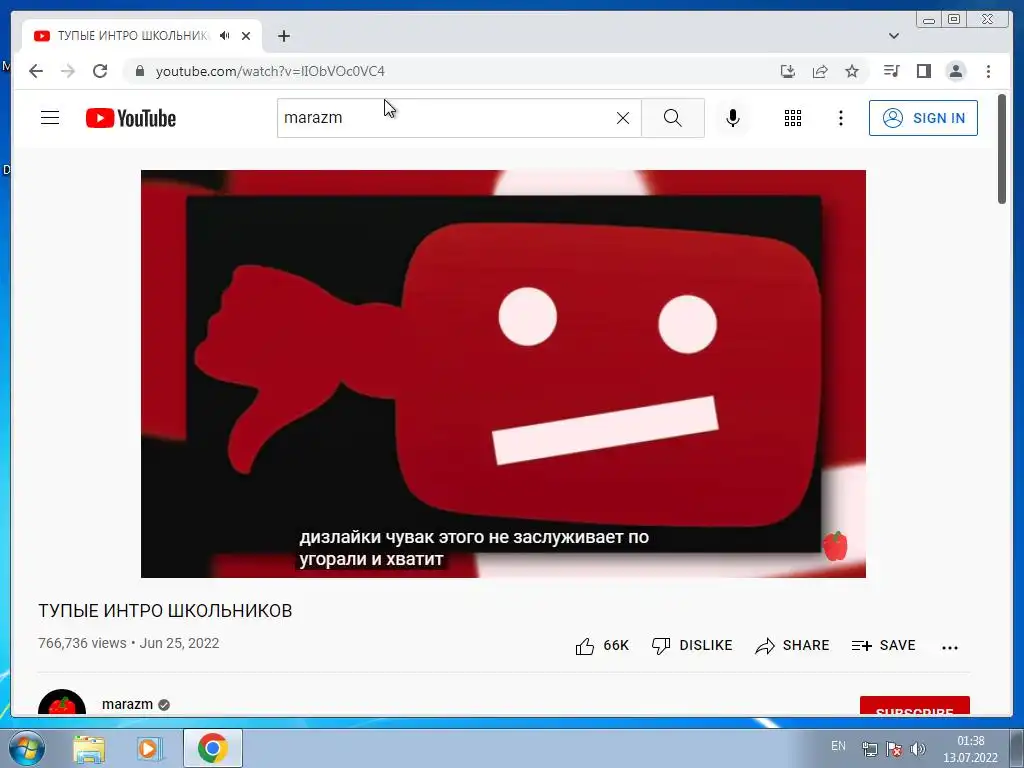Go back in browser history

(36, 71)
